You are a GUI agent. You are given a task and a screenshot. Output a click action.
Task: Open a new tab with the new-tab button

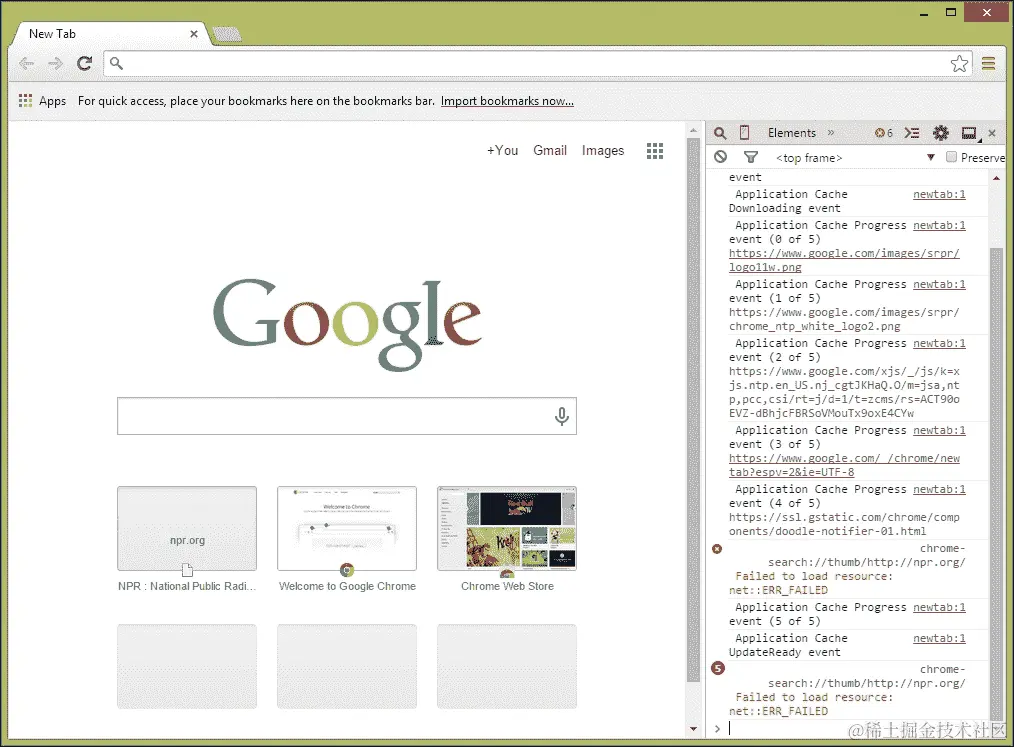click(226, 34)
